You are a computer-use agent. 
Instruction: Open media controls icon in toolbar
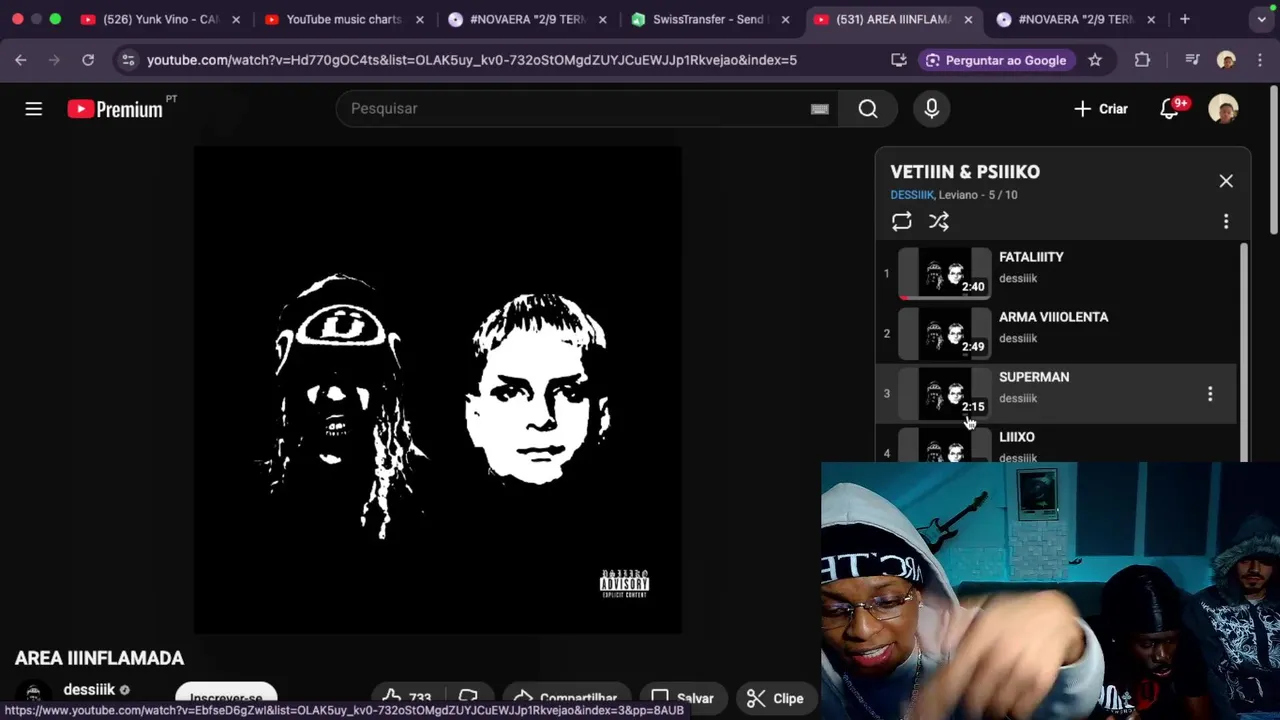(1192, 60)
